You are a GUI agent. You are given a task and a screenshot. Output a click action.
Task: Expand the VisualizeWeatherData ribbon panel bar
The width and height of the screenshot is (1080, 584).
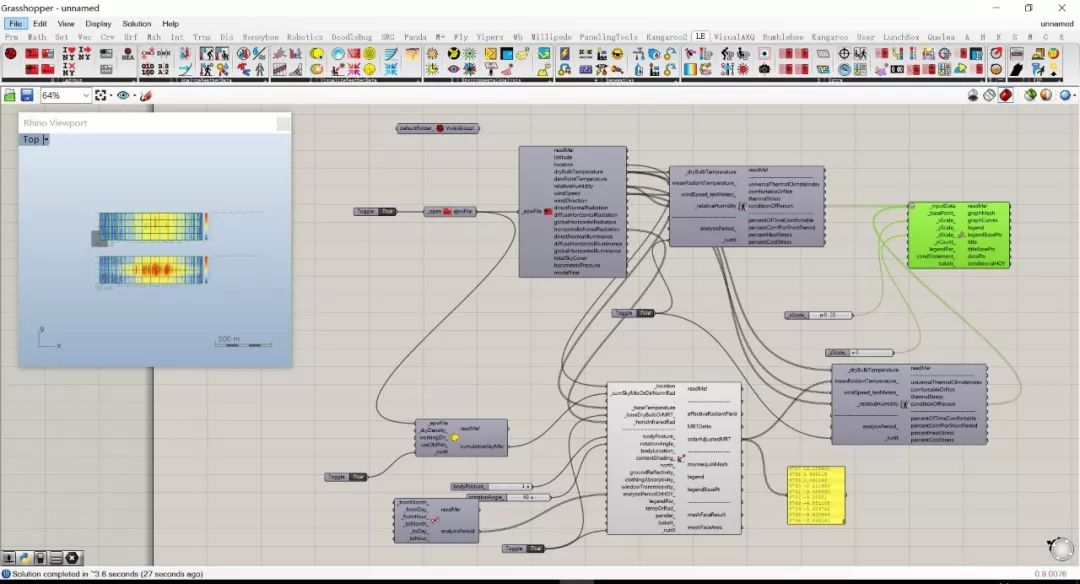coord(345,80)
